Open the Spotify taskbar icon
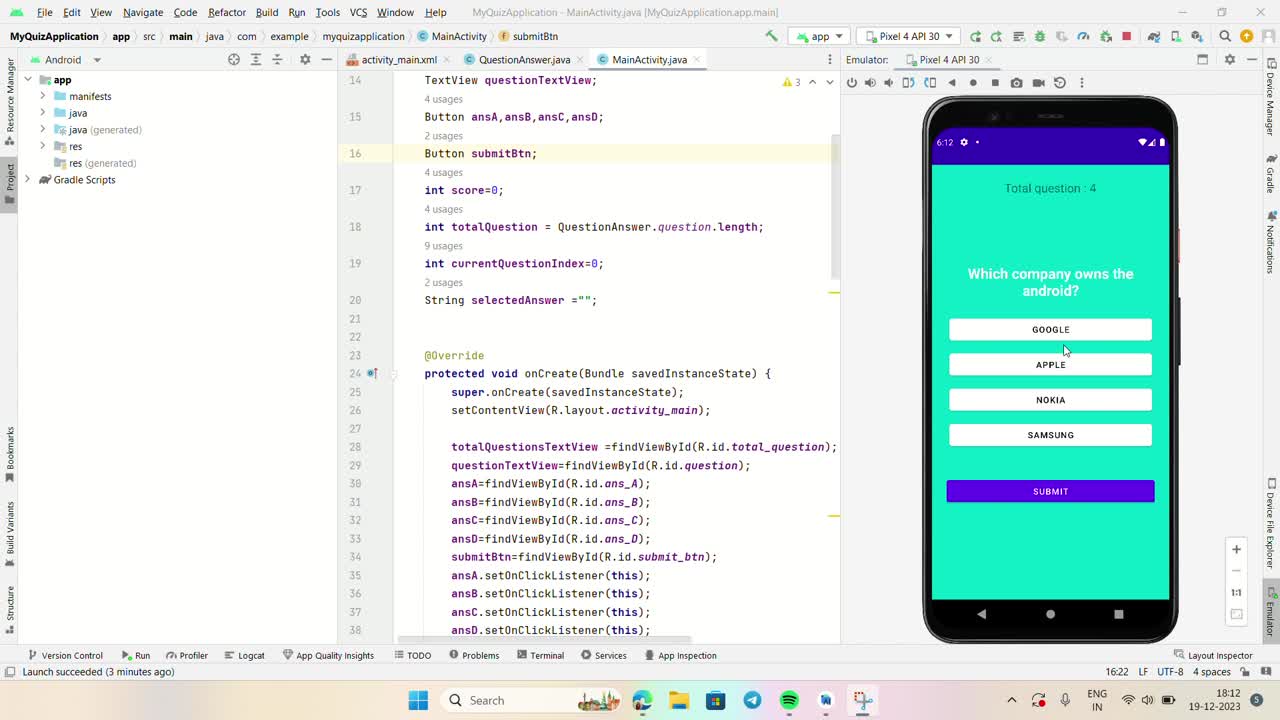The height and width of the screenshot is (720, 1280). tap(789, 700)
